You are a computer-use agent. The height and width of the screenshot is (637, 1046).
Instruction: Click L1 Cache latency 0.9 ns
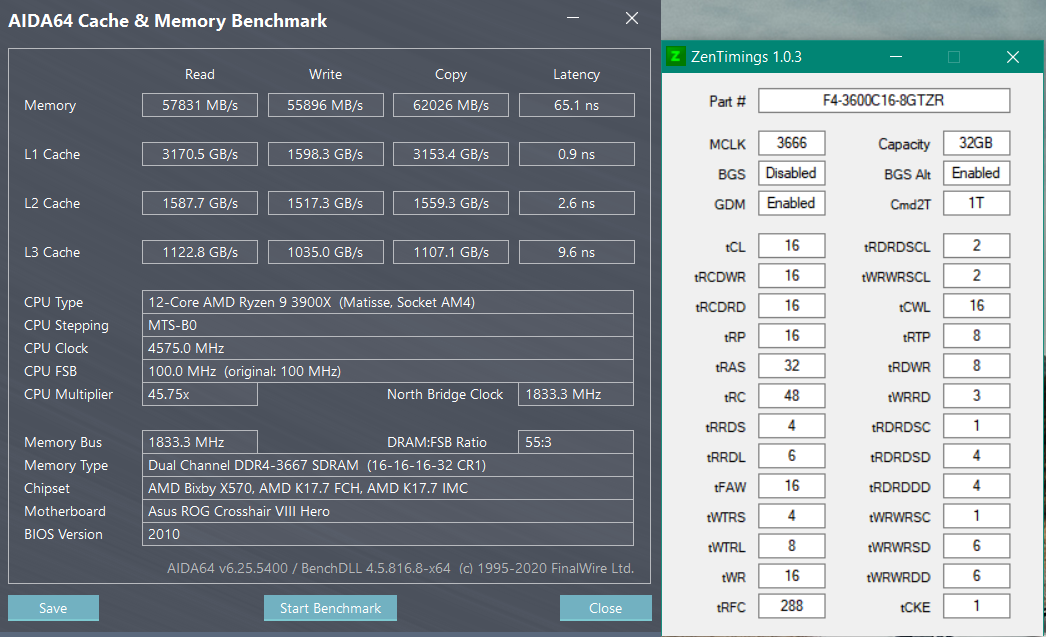click(x=576, y=154)
